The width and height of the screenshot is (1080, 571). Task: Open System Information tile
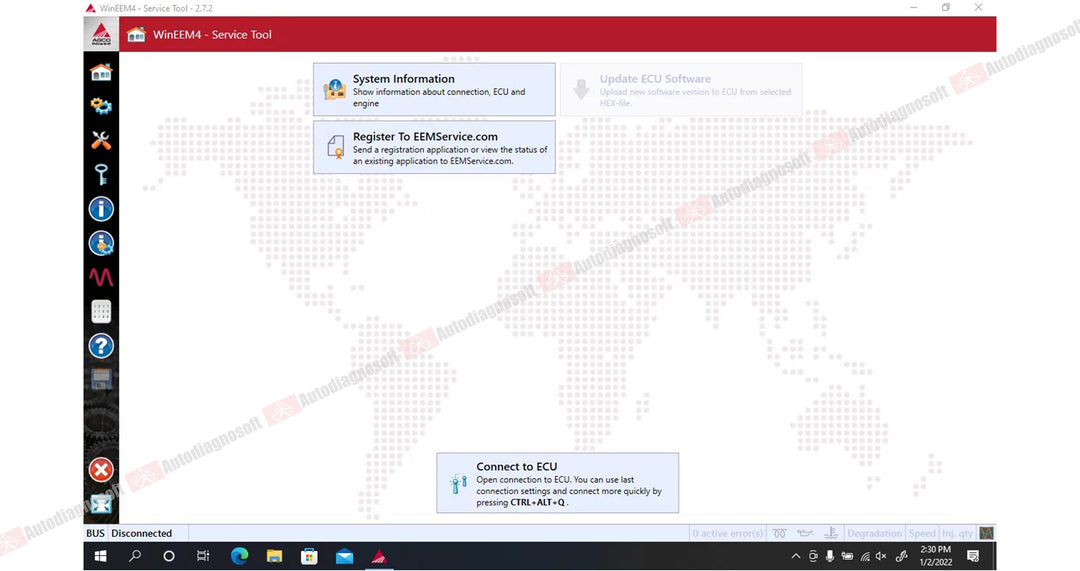434,90
